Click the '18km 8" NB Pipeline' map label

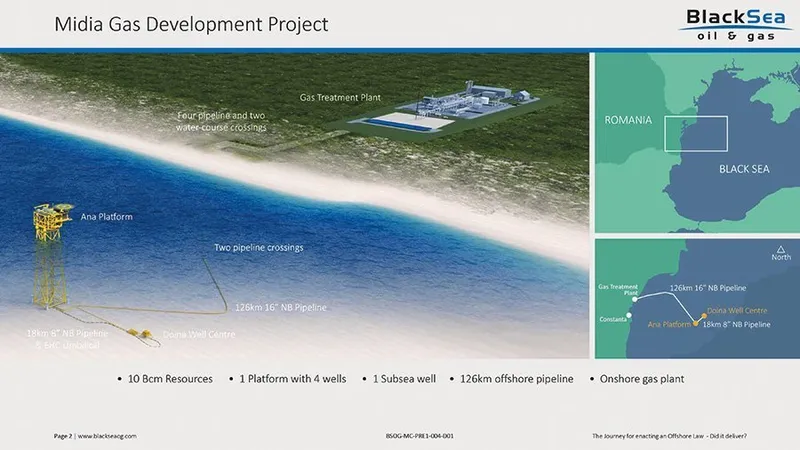(x=737, y=325)
